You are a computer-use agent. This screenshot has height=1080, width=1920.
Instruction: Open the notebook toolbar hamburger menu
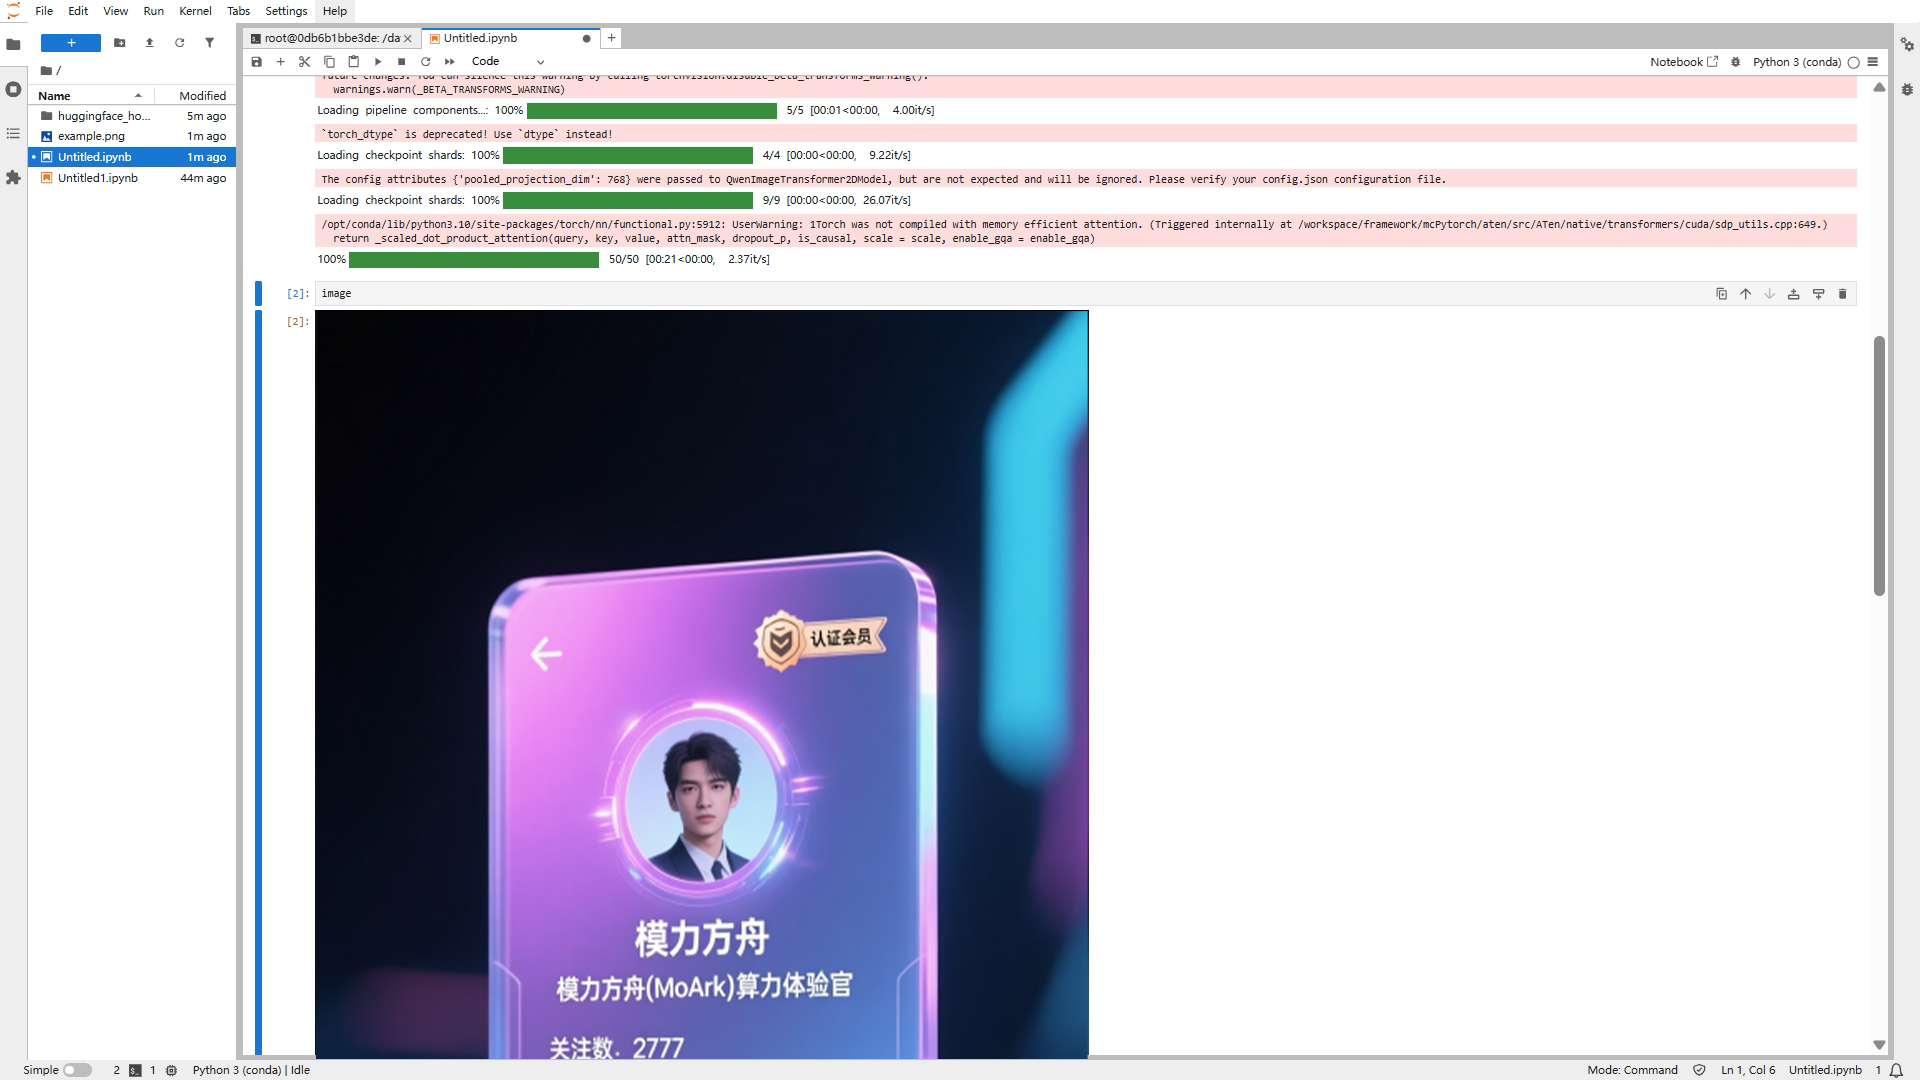tap(1873, 62)
